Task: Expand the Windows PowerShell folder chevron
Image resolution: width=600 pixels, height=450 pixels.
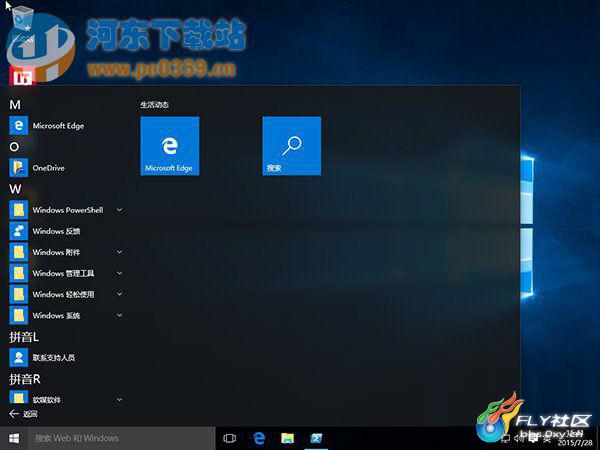Action: (x=119, y=210)
